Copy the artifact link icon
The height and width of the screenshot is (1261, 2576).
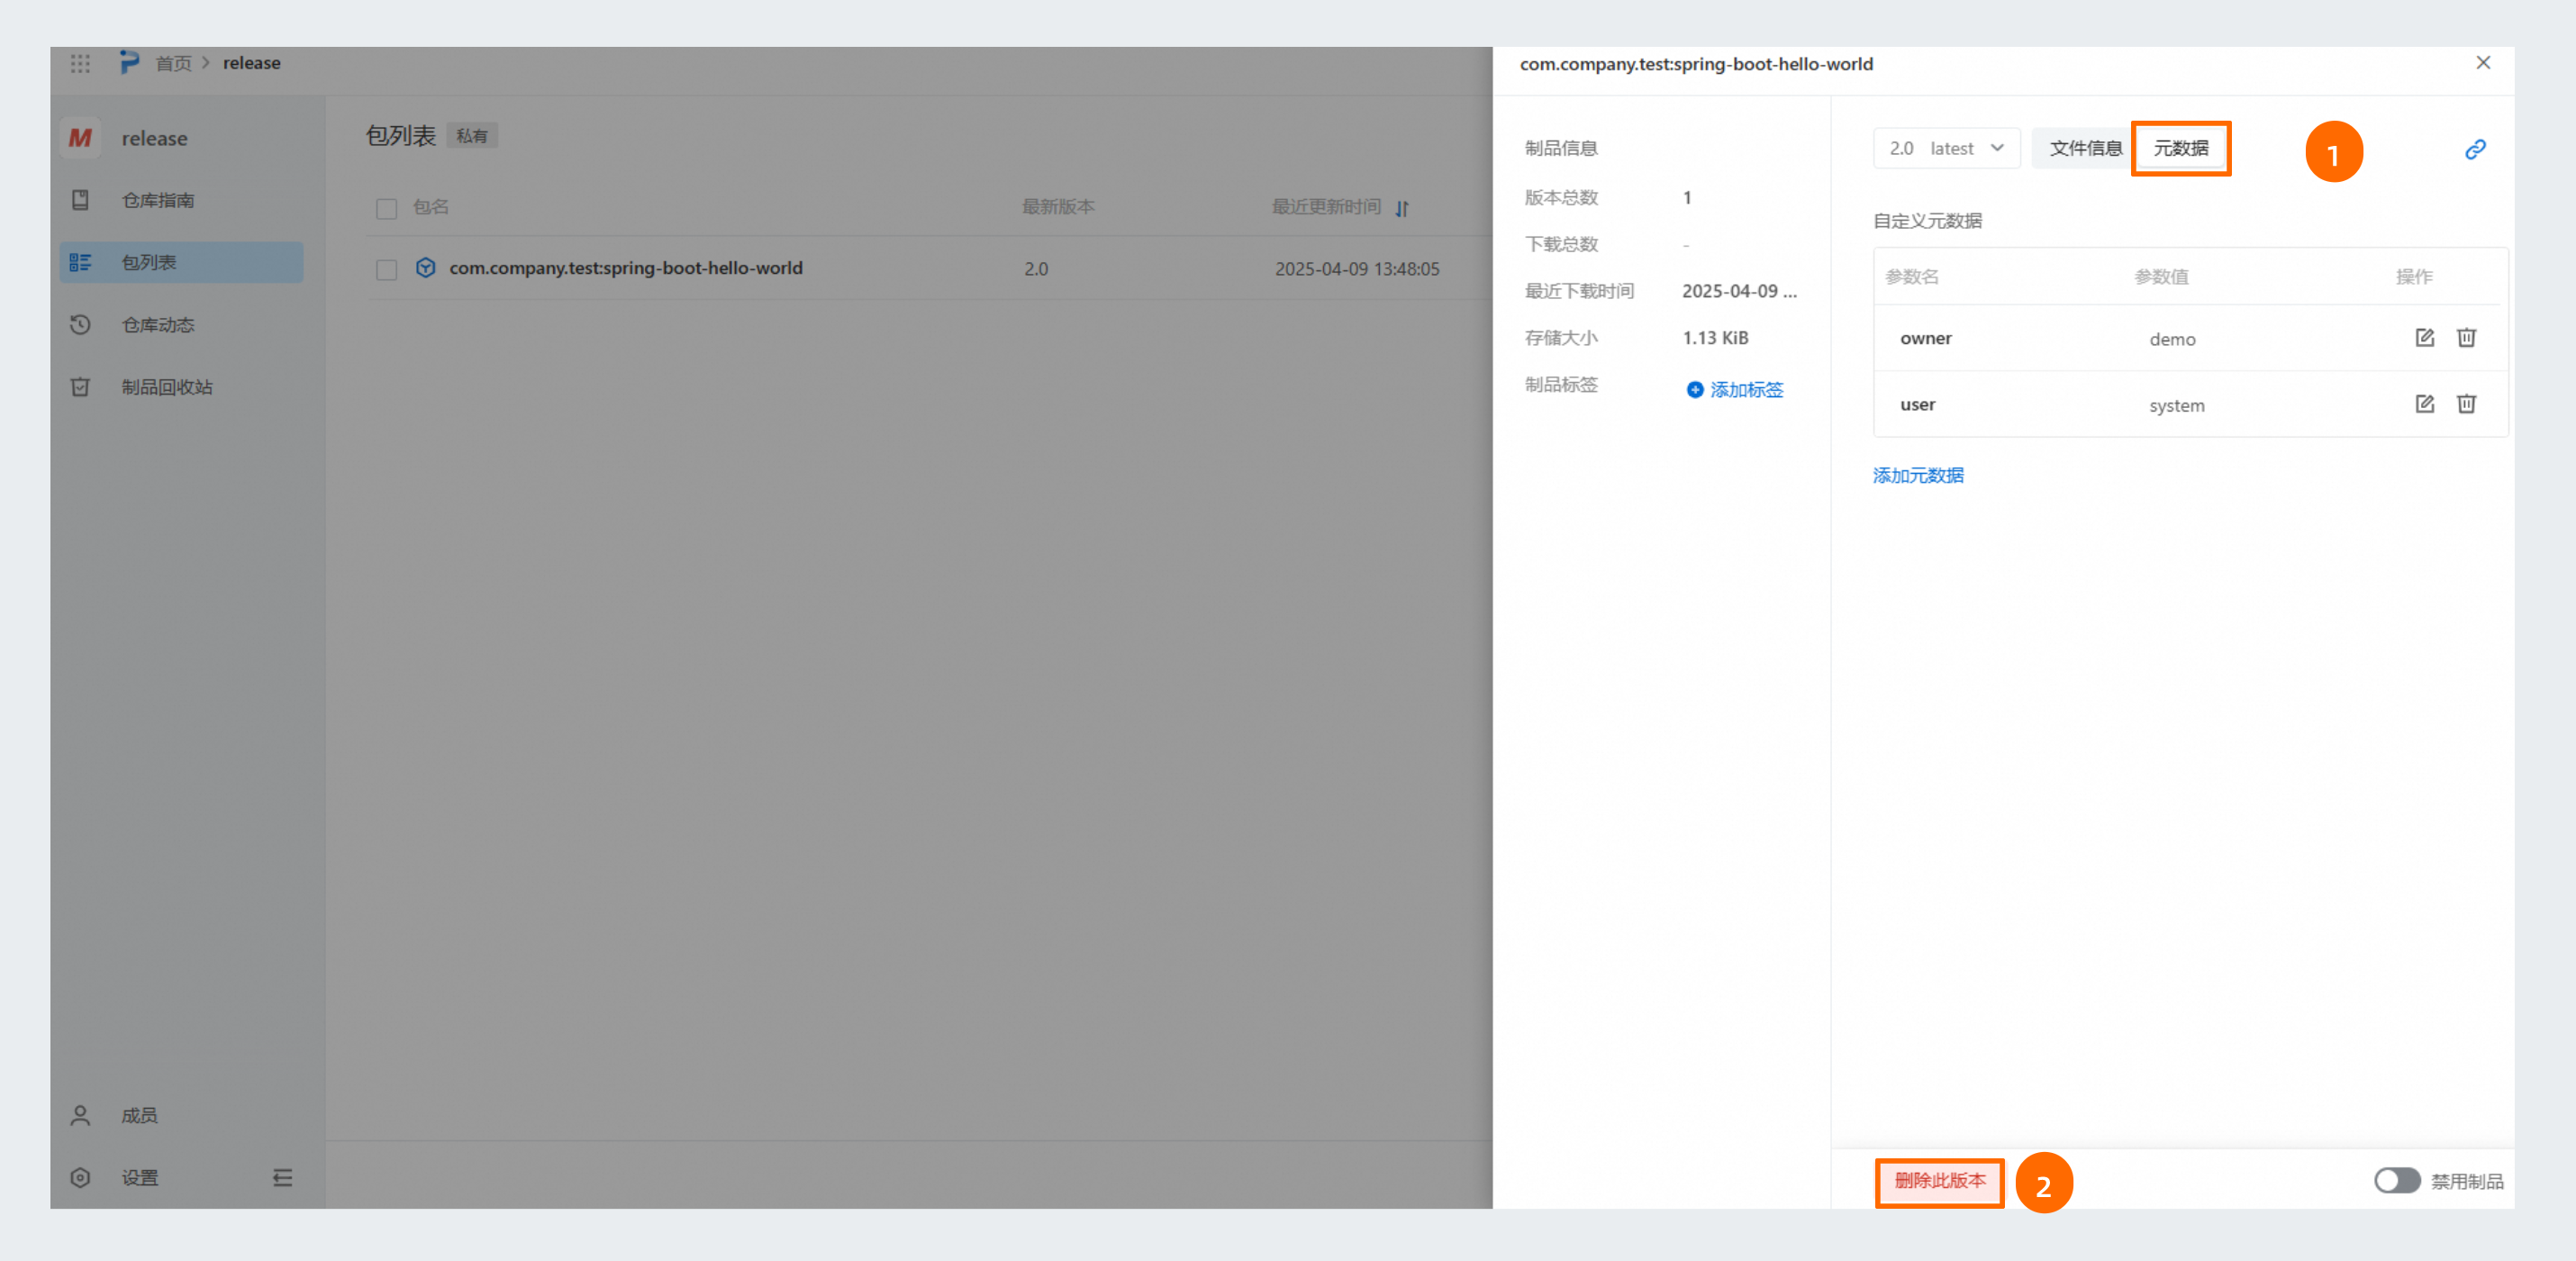(2475, 149)
